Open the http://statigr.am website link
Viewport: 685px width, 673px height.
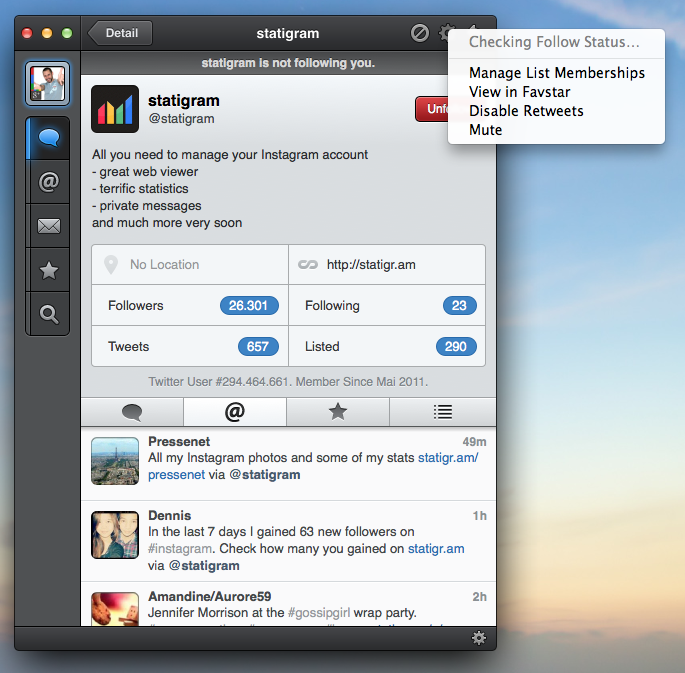click(x=371, y=265)
